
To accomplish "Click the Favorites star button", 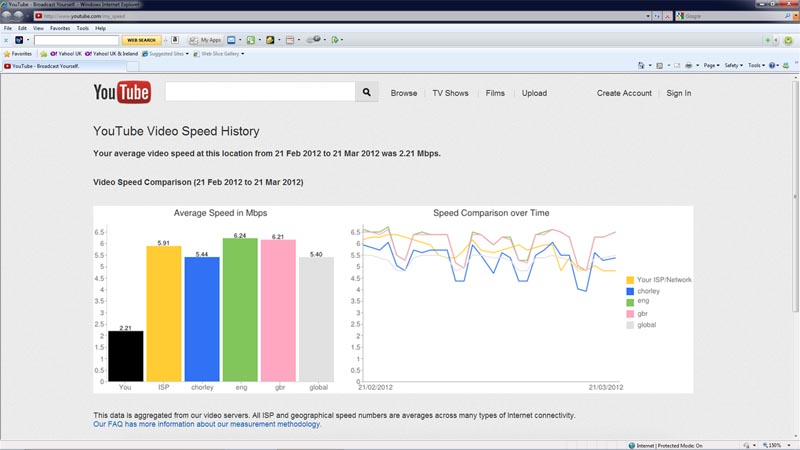I will (x=17, y=54).
